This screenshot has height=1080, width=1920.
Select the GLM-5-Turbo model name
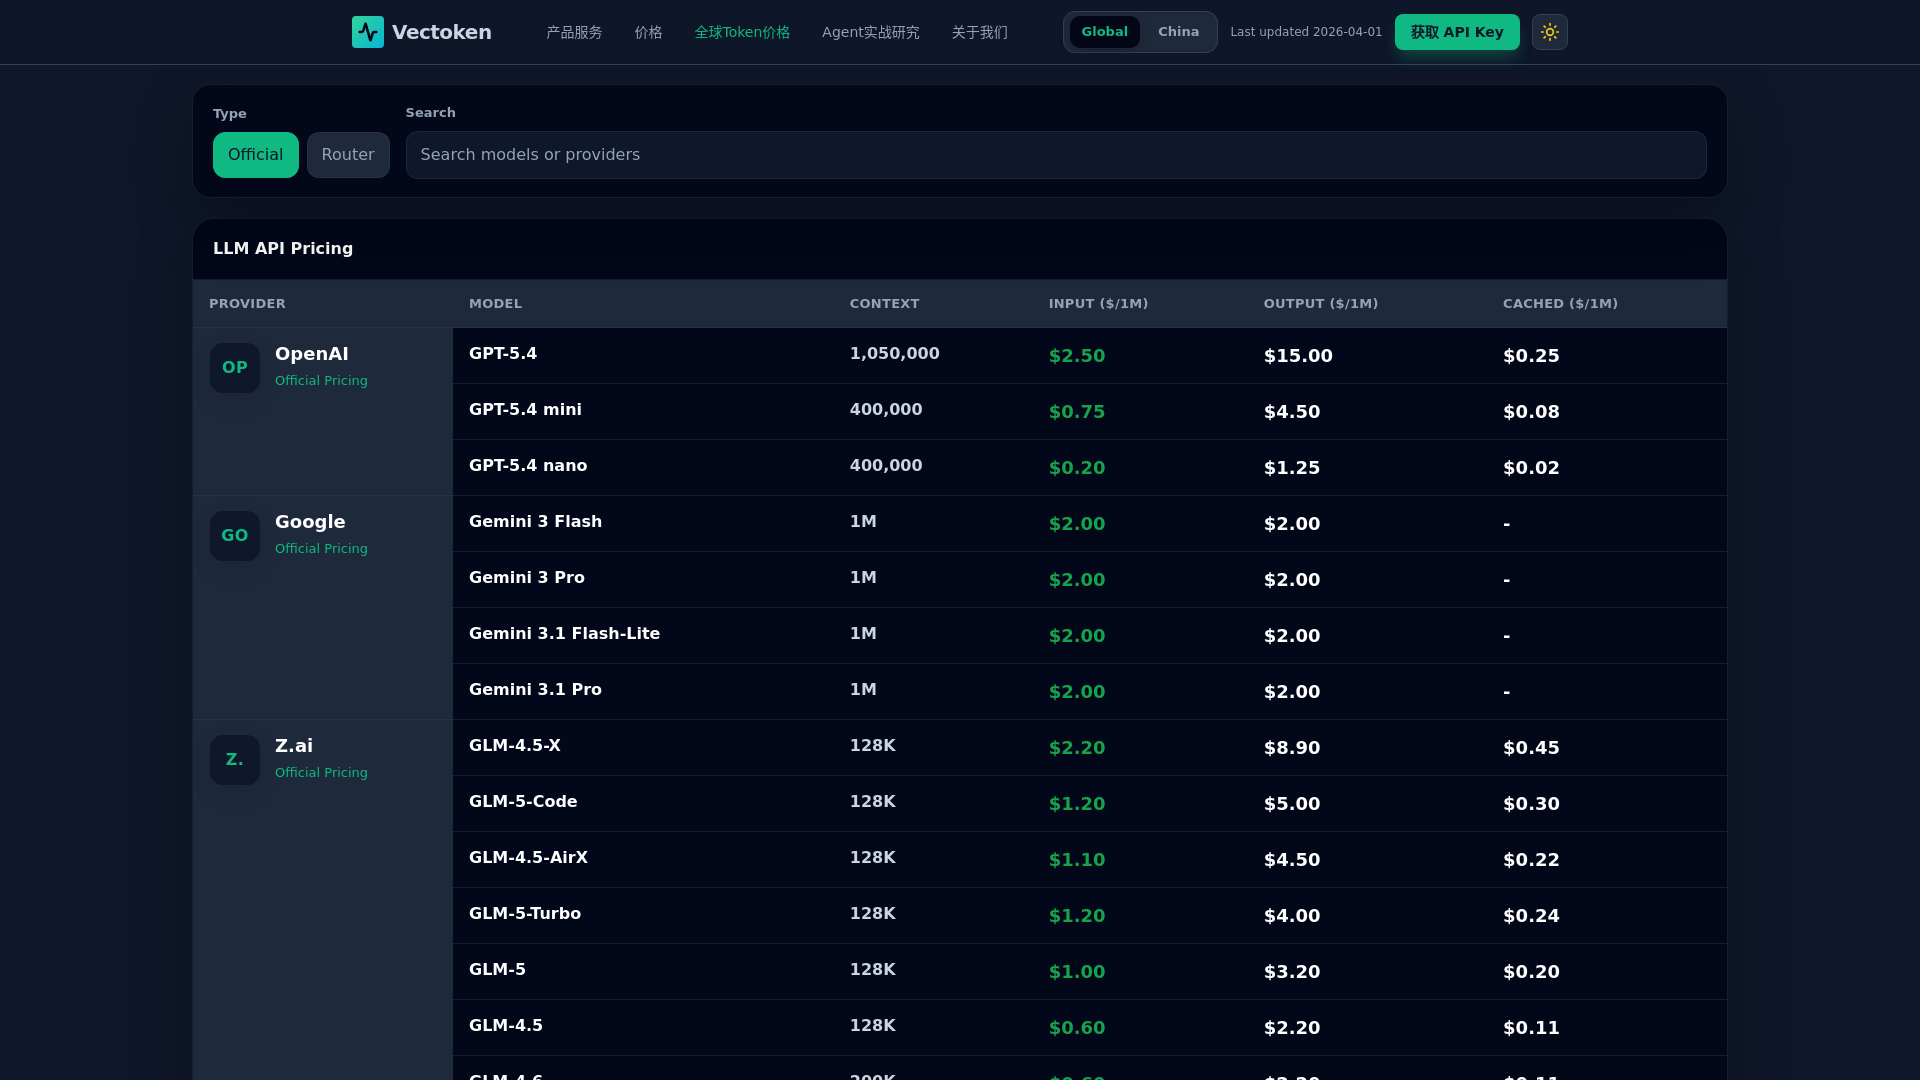pos(525,914)
